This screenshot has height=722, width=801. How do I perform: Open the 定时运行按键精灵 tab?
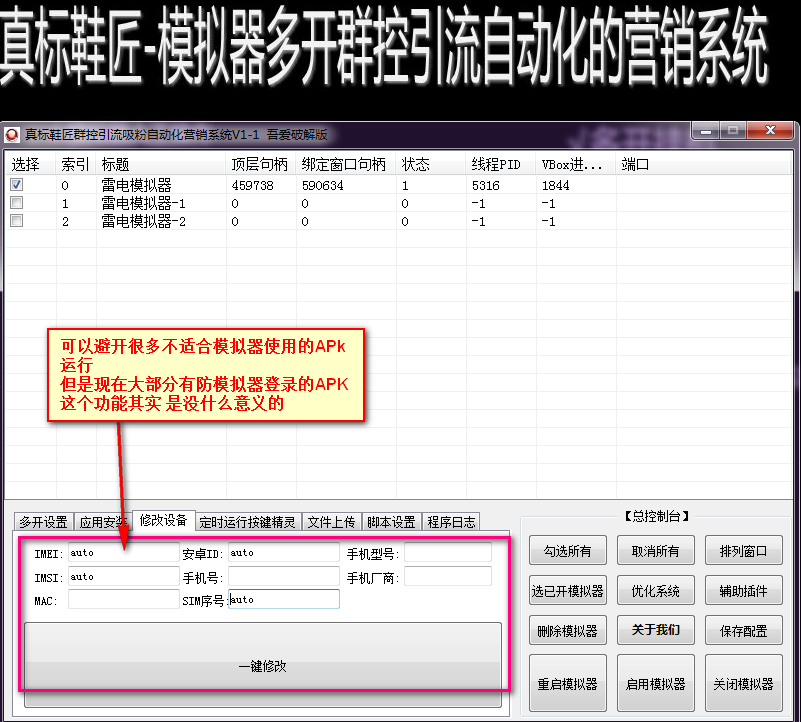[x=247, y=522]
